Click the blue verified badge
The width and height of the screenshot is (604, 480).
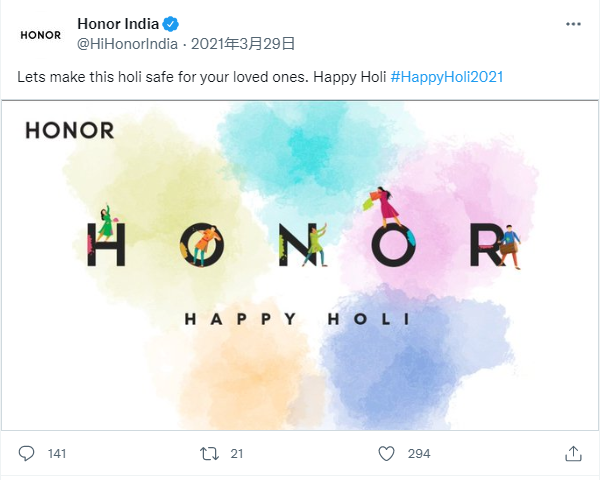pyautogui.click(x=172, y=24)
